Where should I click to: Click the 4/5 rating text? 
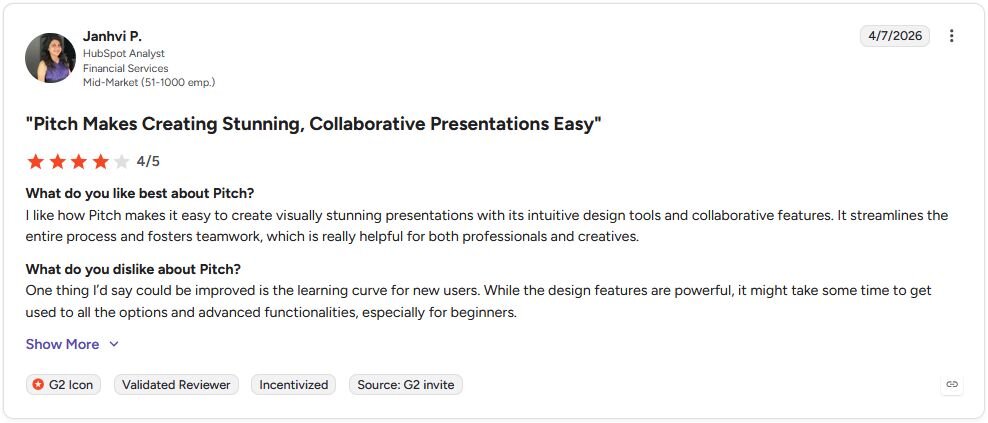point(148,162)
